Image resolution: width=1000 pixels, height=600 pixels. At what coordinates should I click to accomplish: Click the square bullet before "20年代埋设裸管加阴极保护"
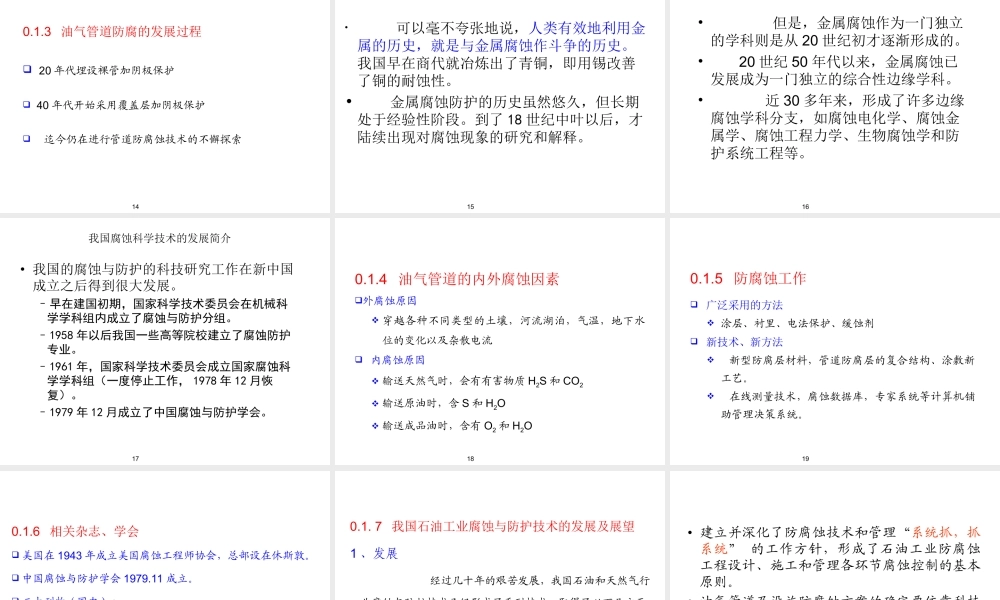[x=25, y=70]
